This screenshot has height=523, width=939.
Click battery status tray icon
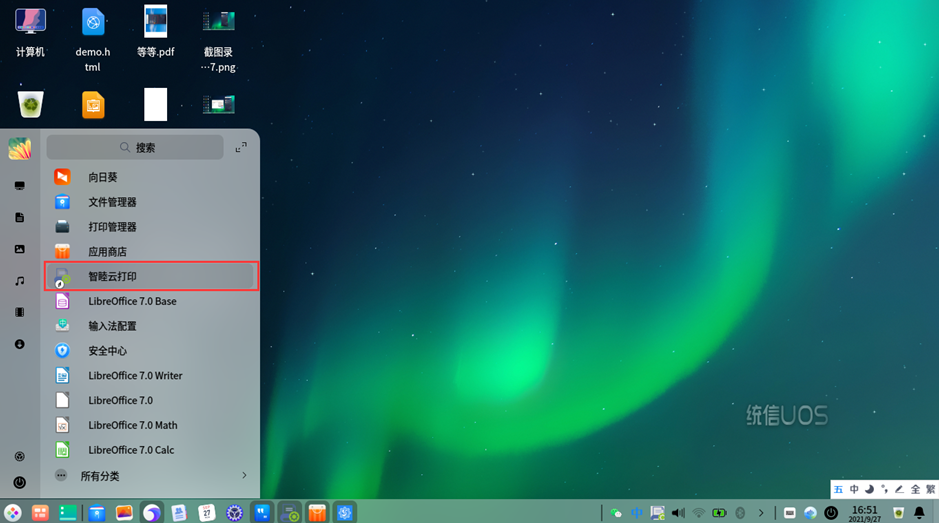(719, 513)
